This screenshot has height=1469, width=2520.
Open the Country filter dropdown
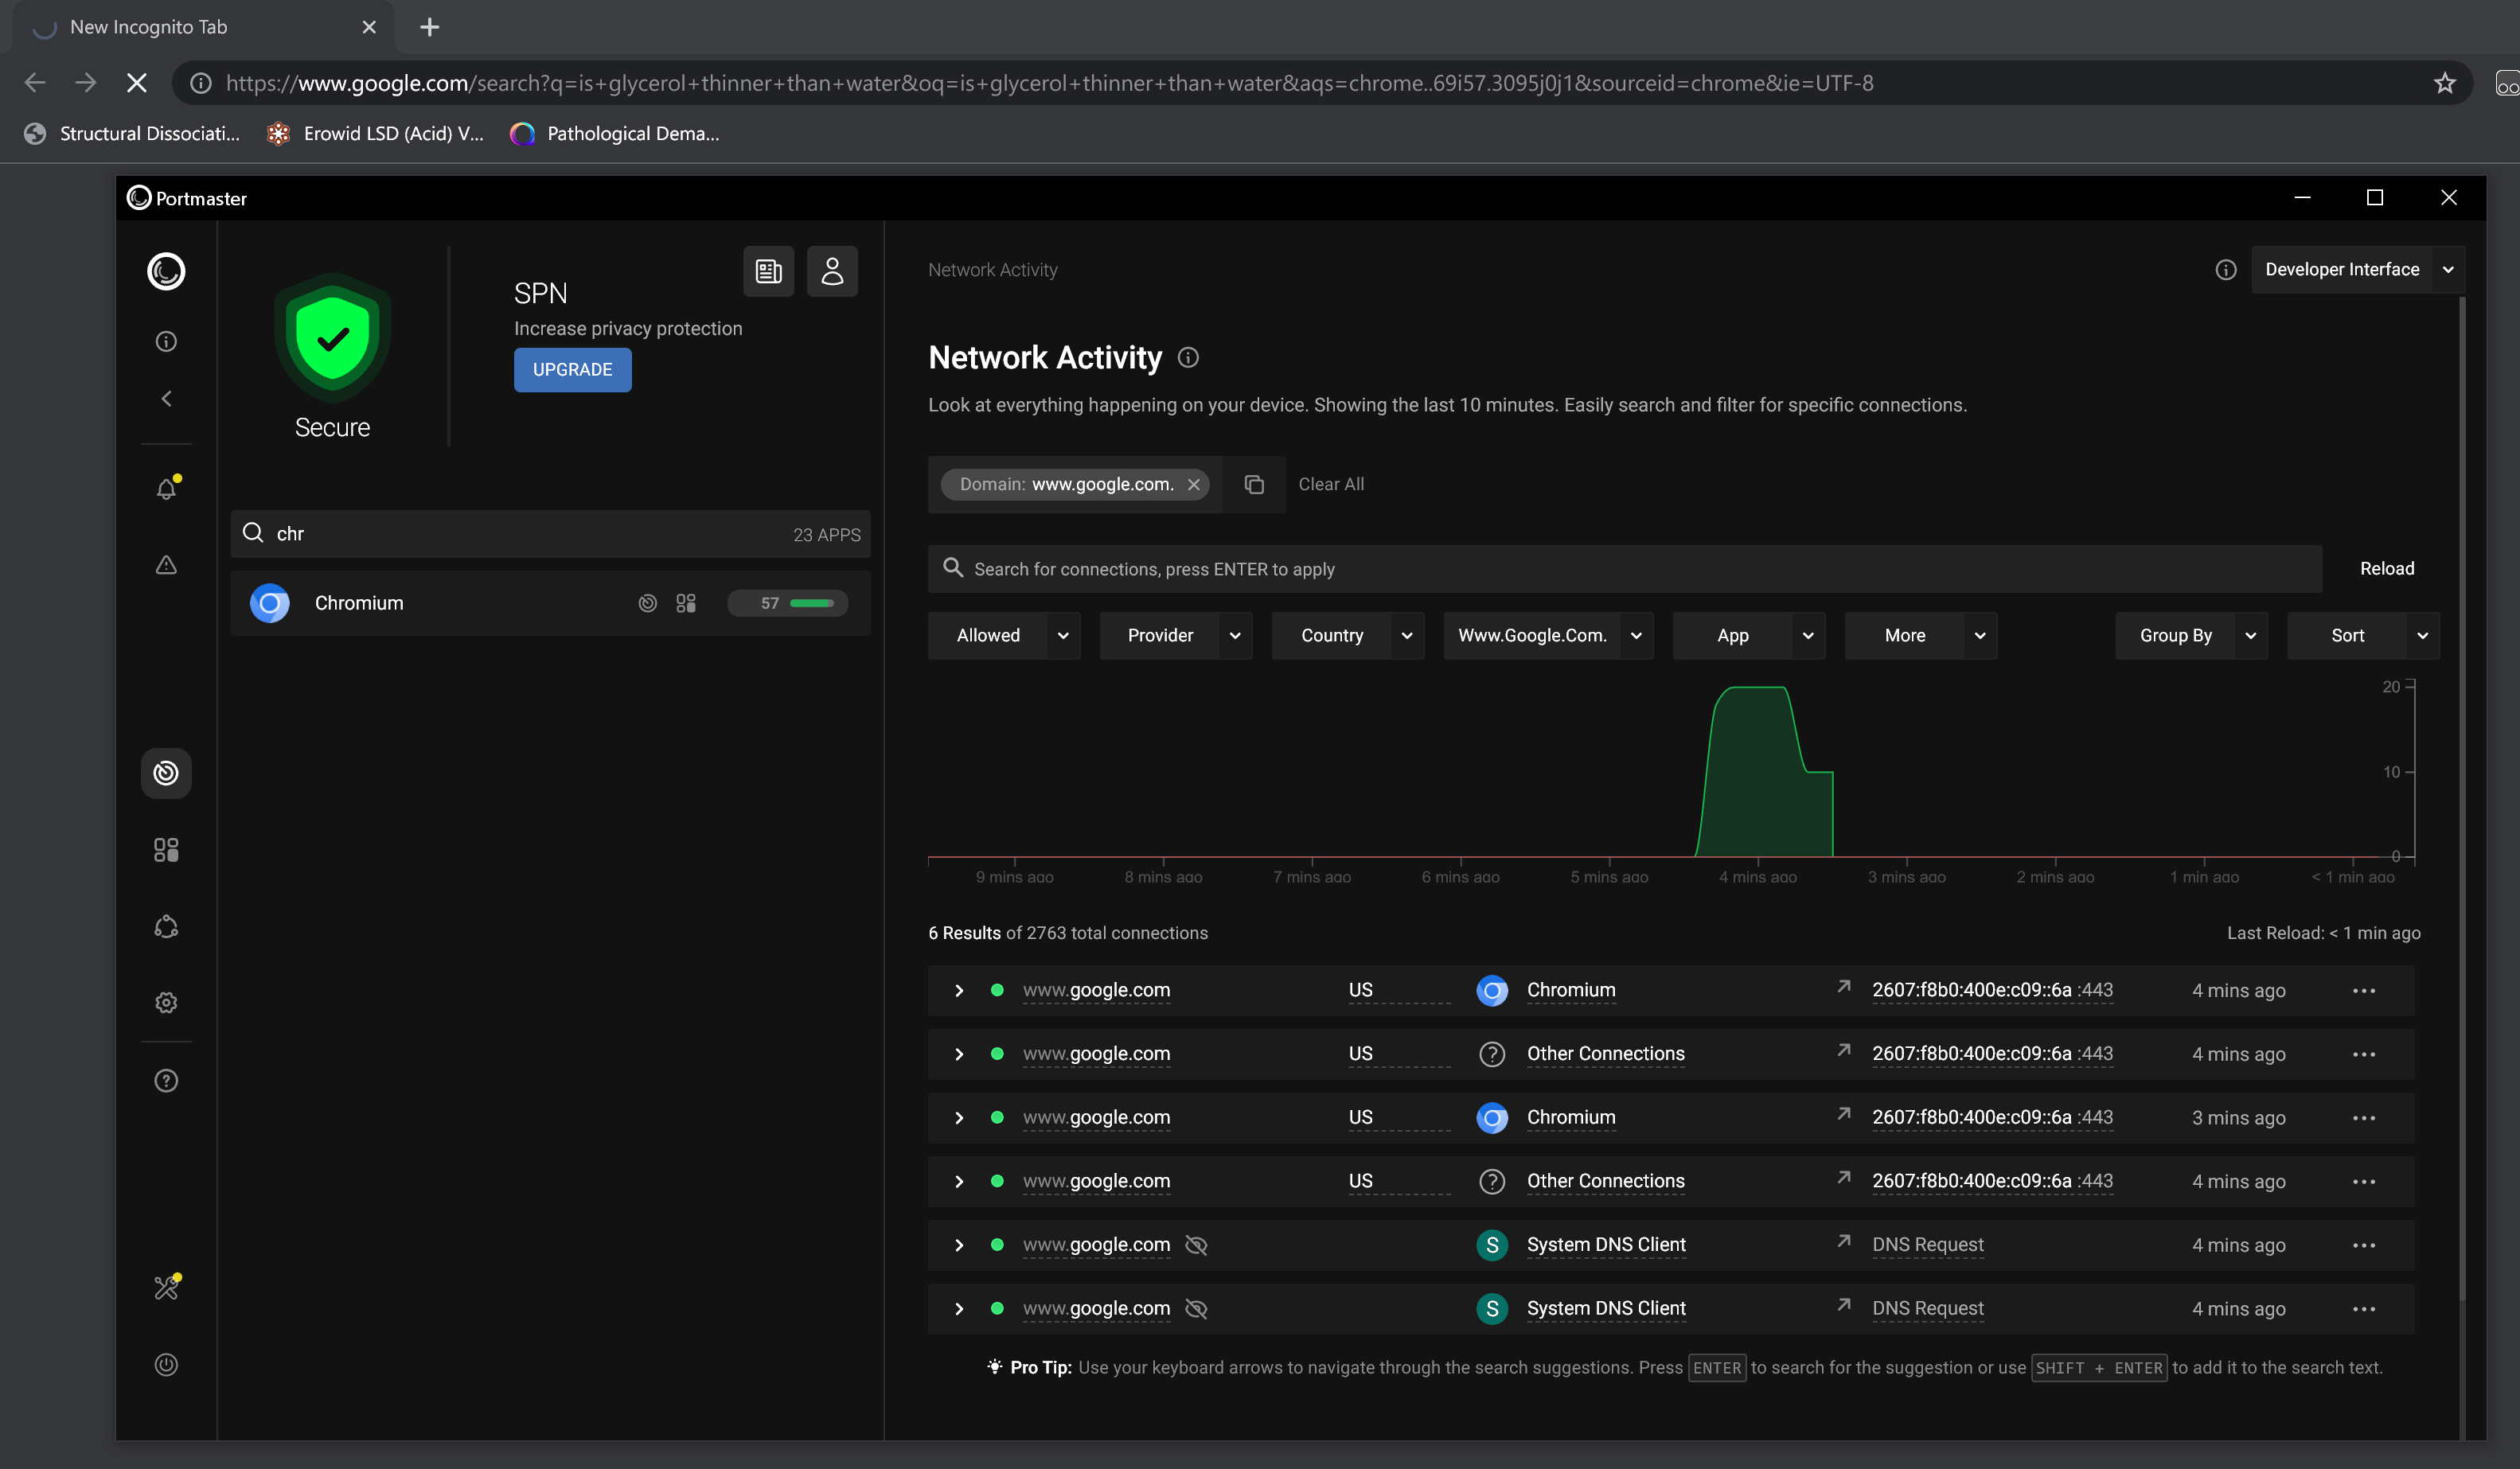pyautogui.click(x=1347, y=635)
